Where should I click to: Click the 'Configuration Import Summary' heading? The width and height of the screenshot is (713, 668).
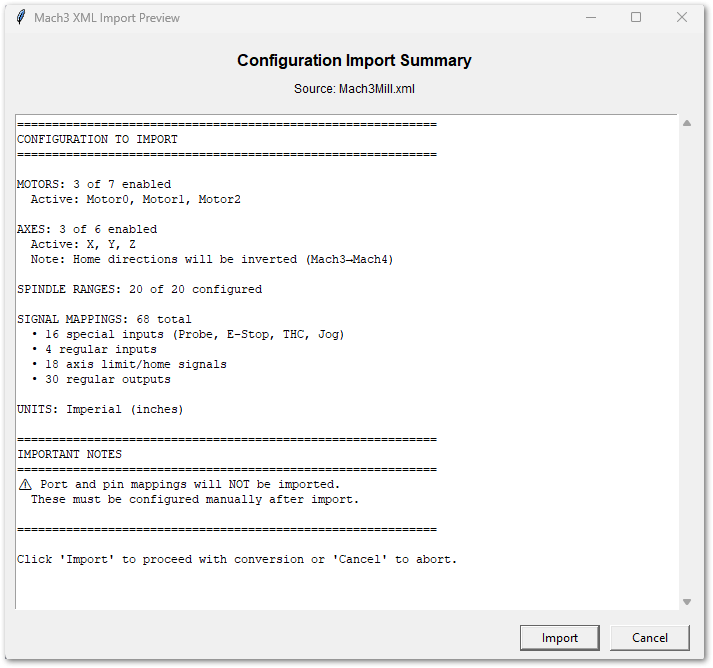pos(354,61)
